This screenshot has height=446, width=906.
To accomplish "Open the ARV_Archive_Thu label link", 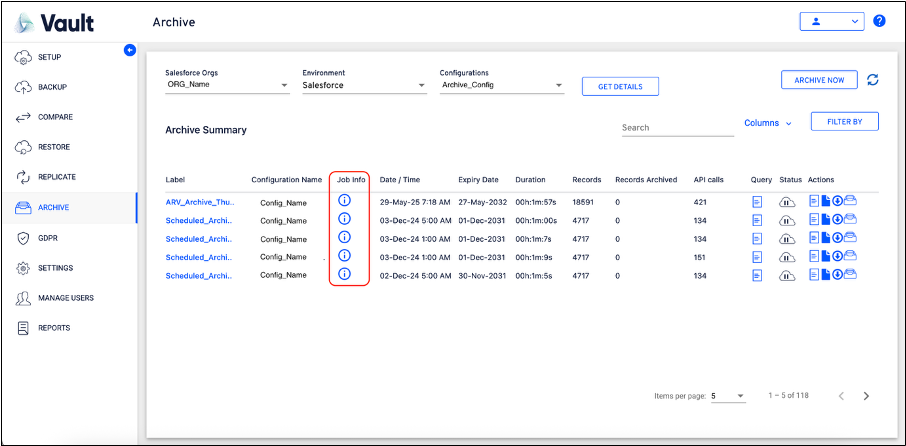I will [199, 202].
